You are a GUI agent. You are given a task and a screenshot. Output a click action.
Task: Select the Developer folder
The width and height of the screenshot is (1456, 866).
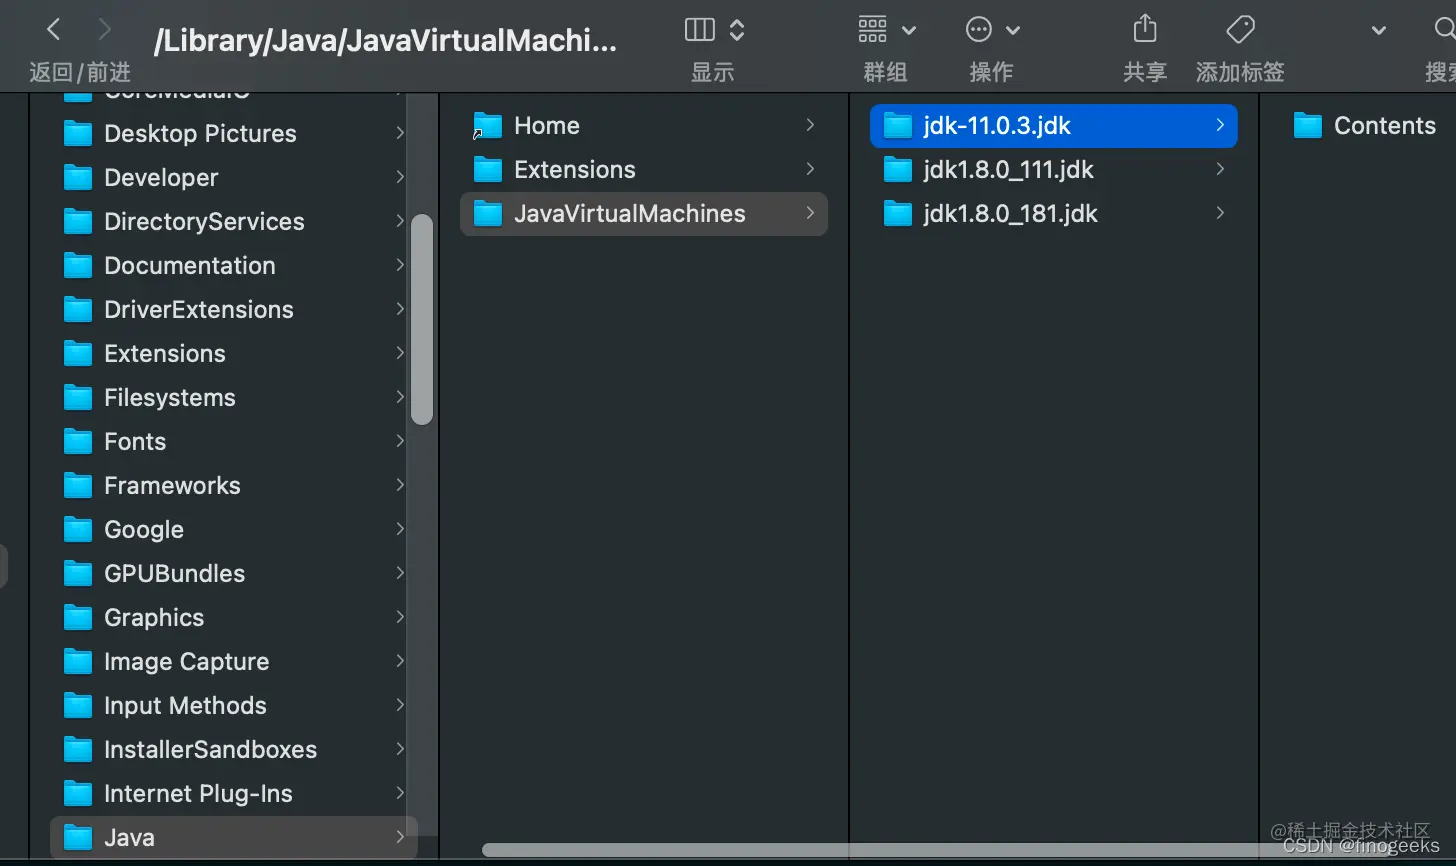click(234, 177)
